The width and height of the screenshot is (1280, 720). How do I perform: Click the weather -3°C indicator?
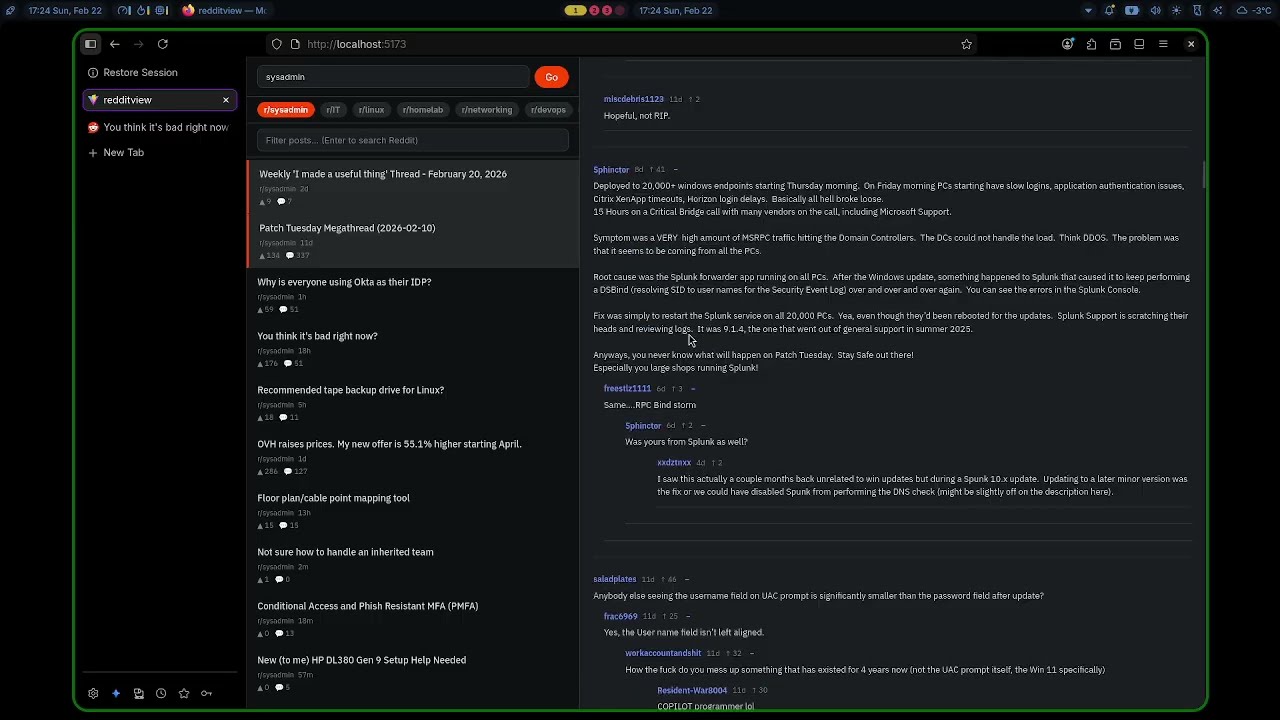click(x=1255, y=10)
